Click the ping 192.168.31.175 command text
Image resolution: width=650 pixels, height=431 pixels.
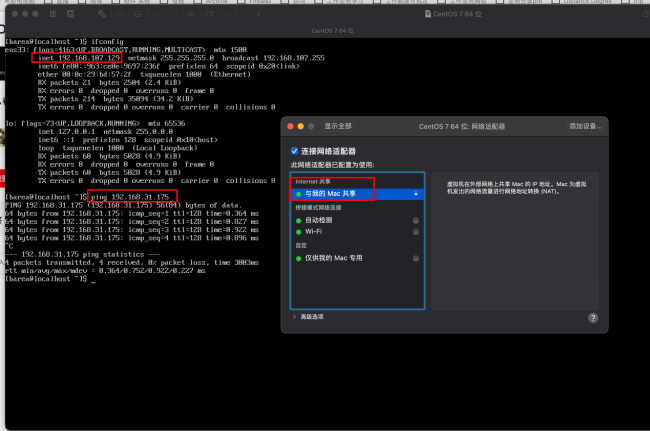[130, 197]
